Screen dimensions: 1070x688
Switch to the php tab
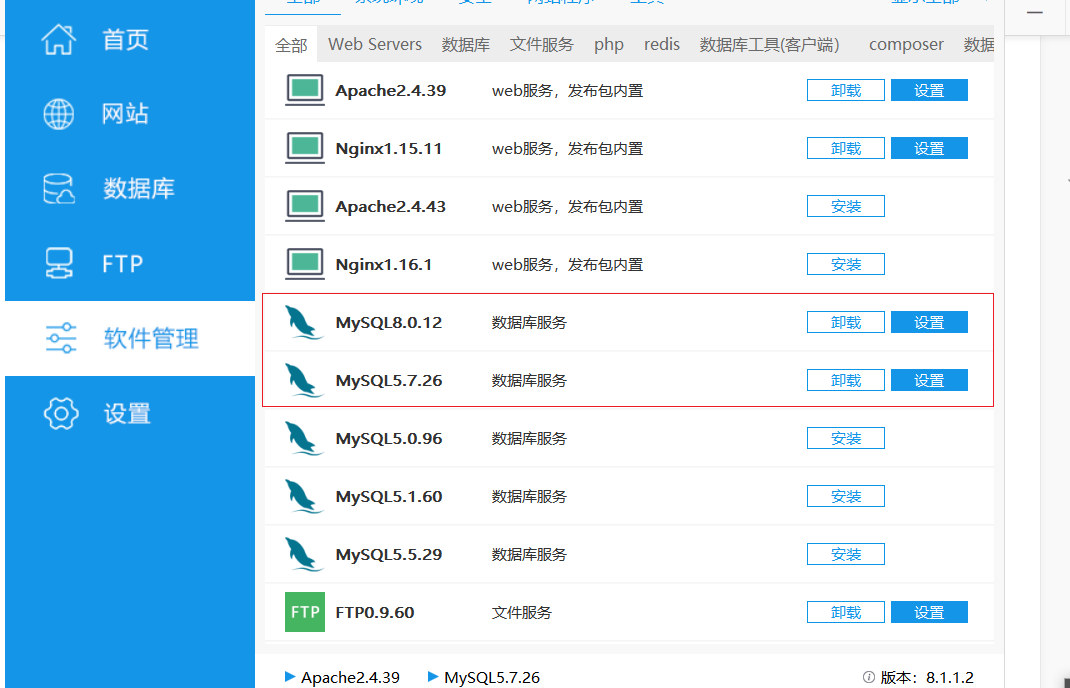(x=609, y=45)
